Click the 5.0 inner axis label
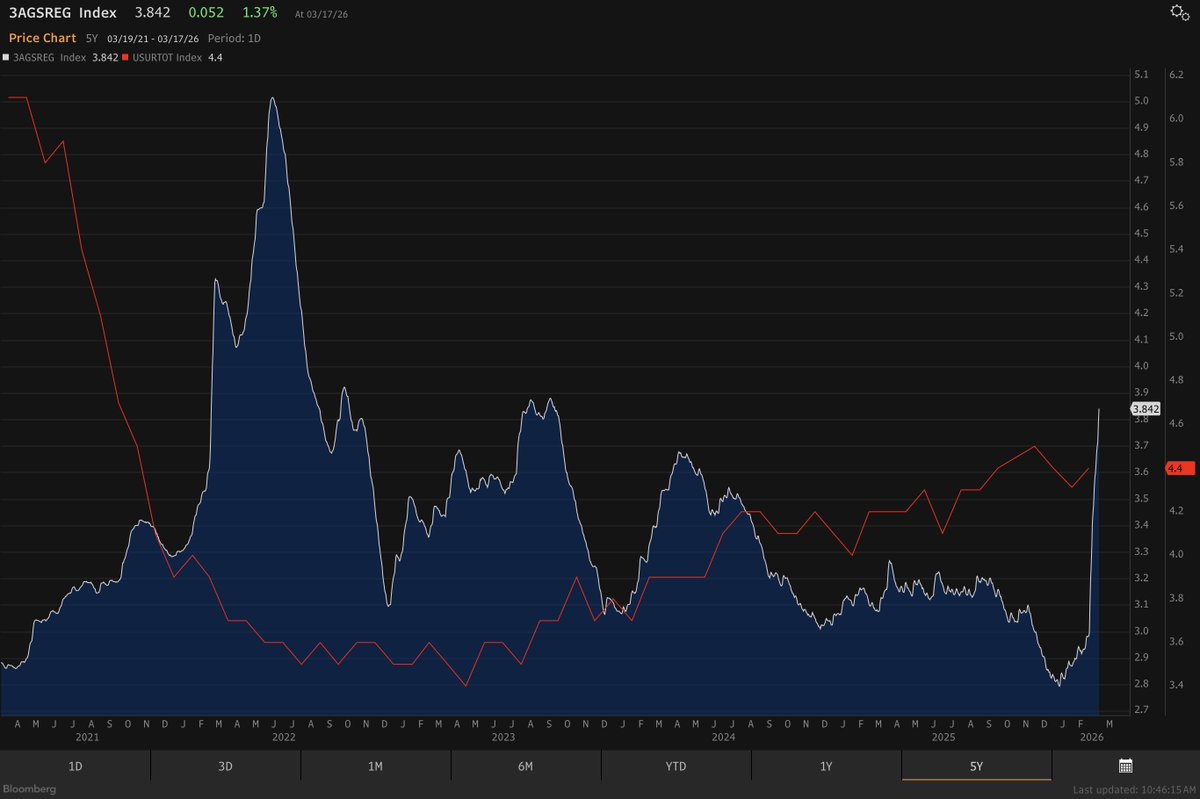 pos(1142,101)
